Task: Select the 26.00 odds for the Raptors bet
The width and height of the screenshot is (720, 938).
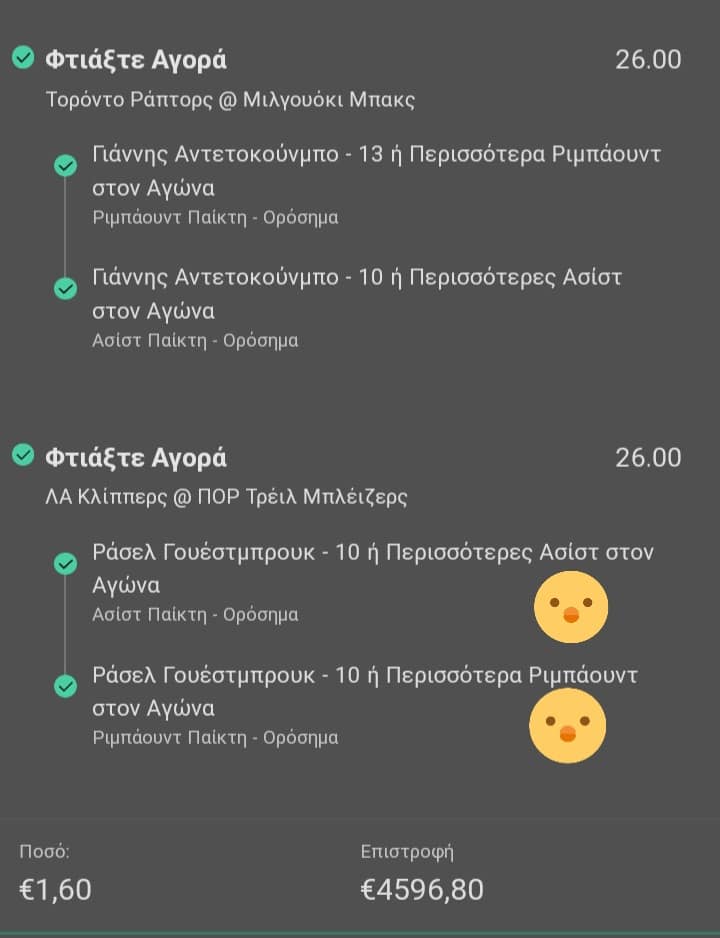Action: click(648, 60)
